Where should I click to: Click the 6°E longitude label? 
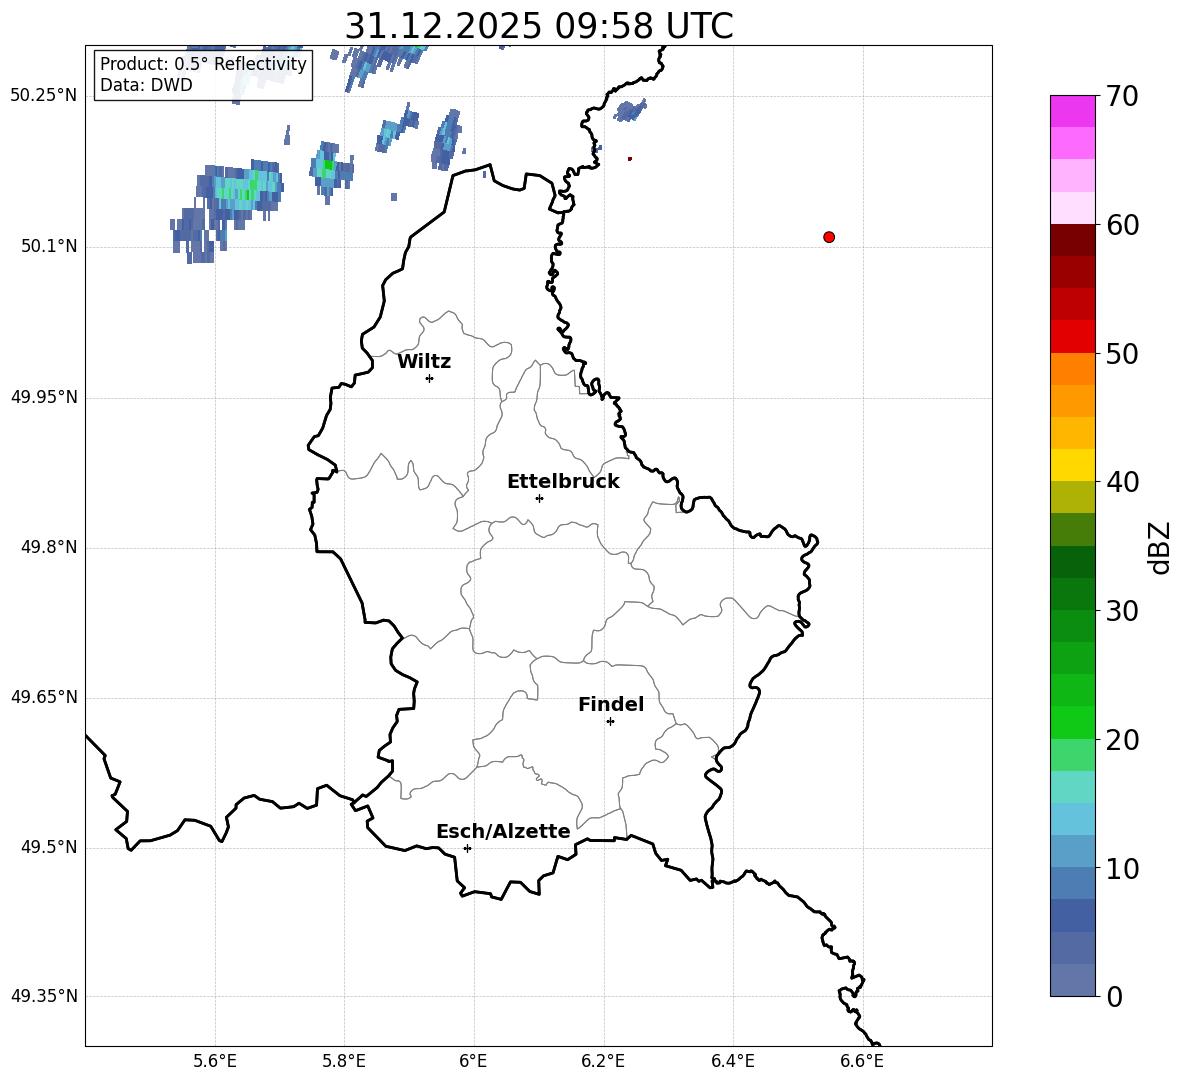pyautogui.click(x=473, y=1061)
